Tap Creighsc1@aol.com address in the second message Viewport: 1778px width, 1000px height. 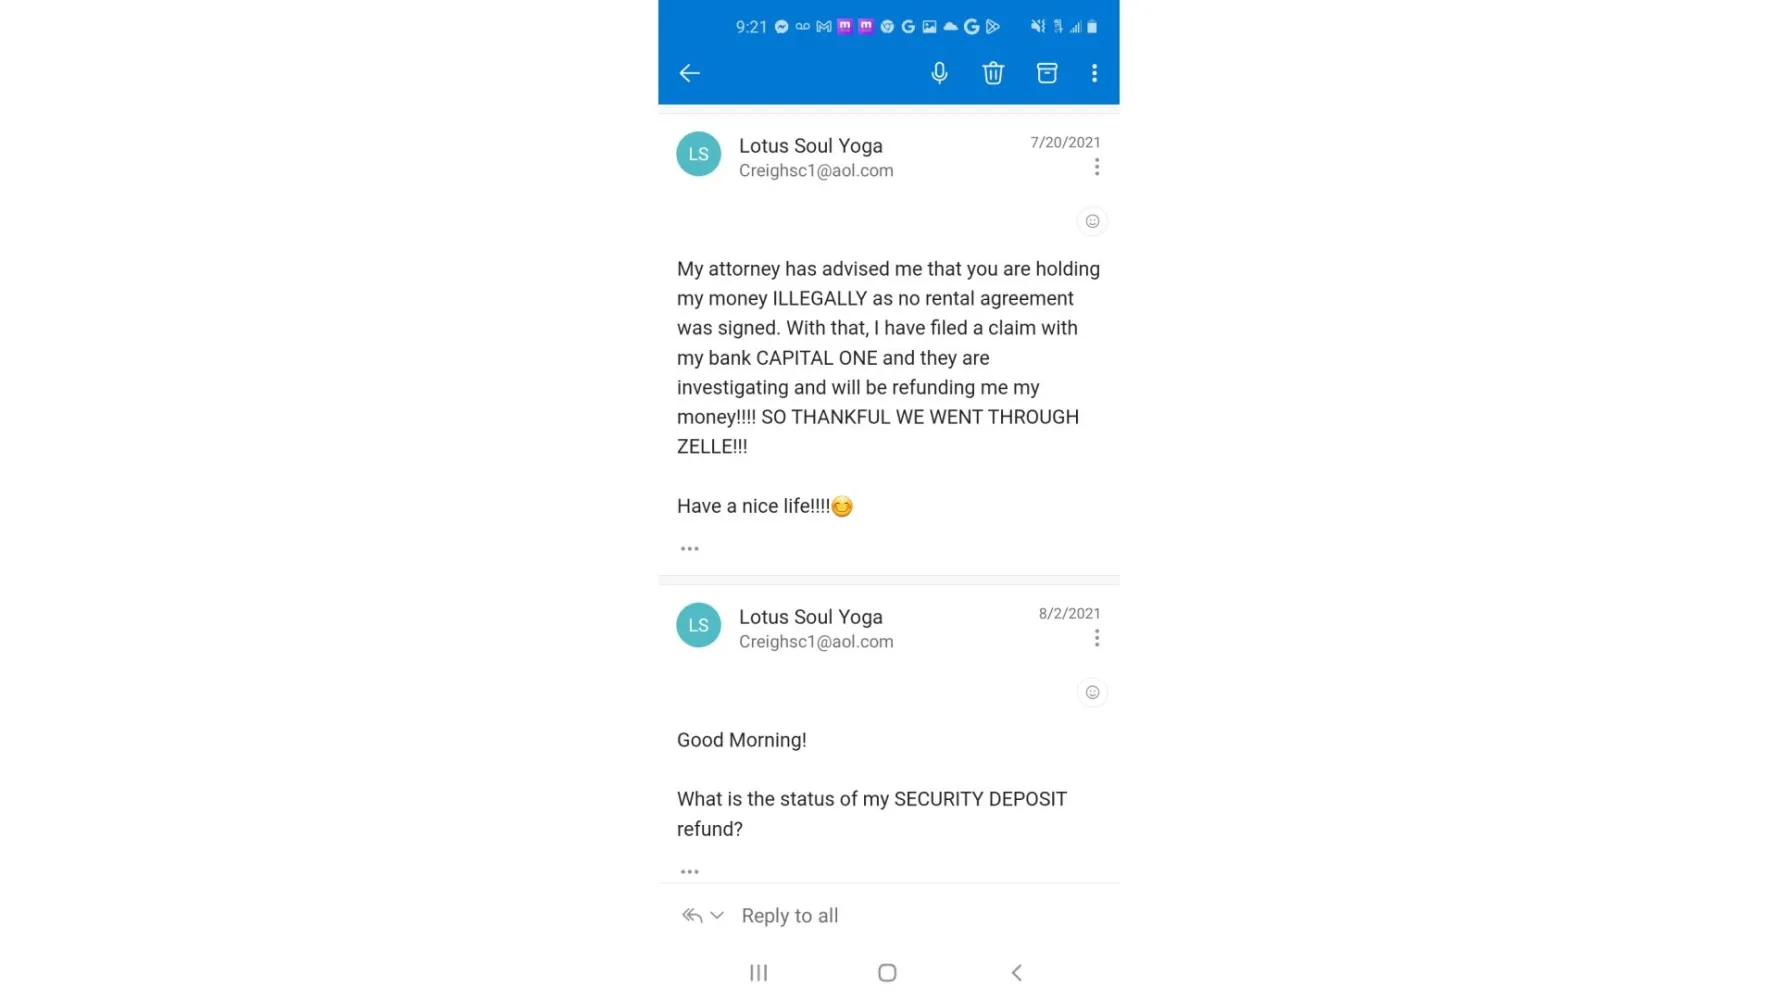tap(816, 642)
